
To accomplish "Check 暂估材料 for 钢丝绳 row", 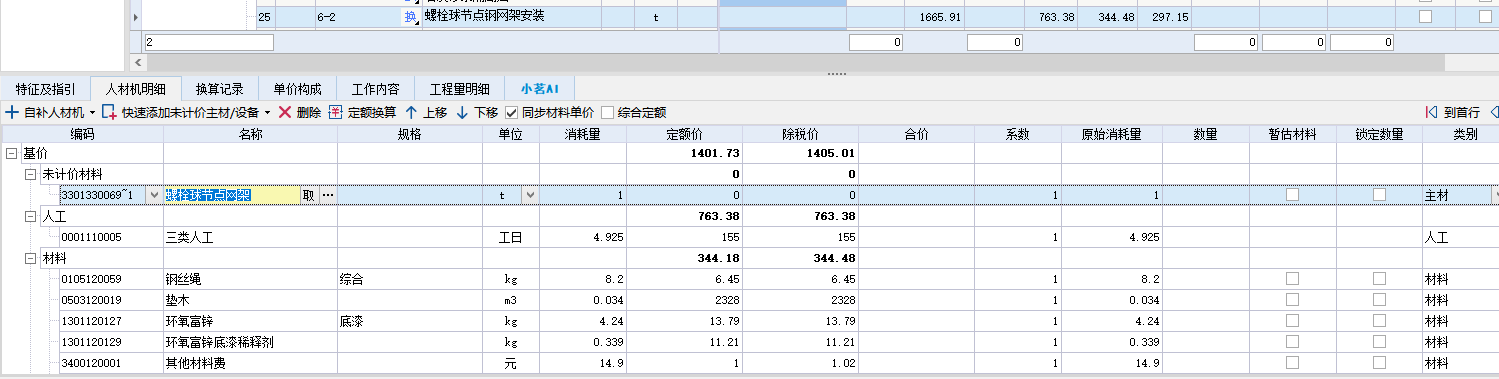I will pyautogui.click(x=1293, y=279).
